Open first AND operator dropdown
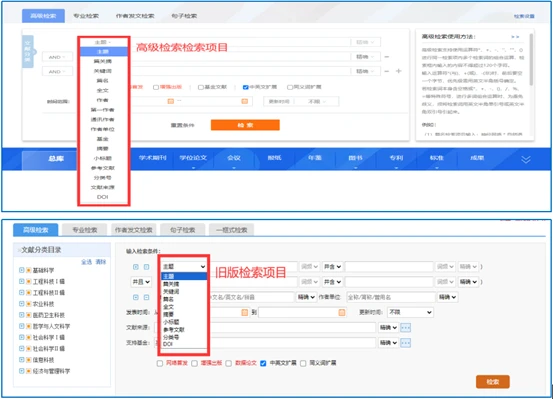Screen dimensions: 553x399 (x=57, y=57)
